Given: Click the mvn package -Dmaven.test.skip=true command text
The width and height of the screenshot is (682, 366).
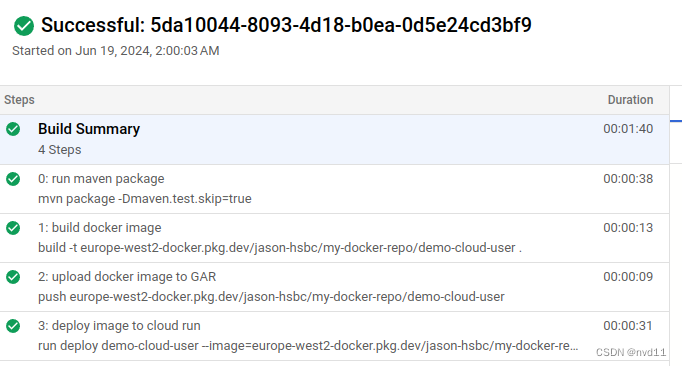Looking at the screenshot, I should [x=145, y=199].
